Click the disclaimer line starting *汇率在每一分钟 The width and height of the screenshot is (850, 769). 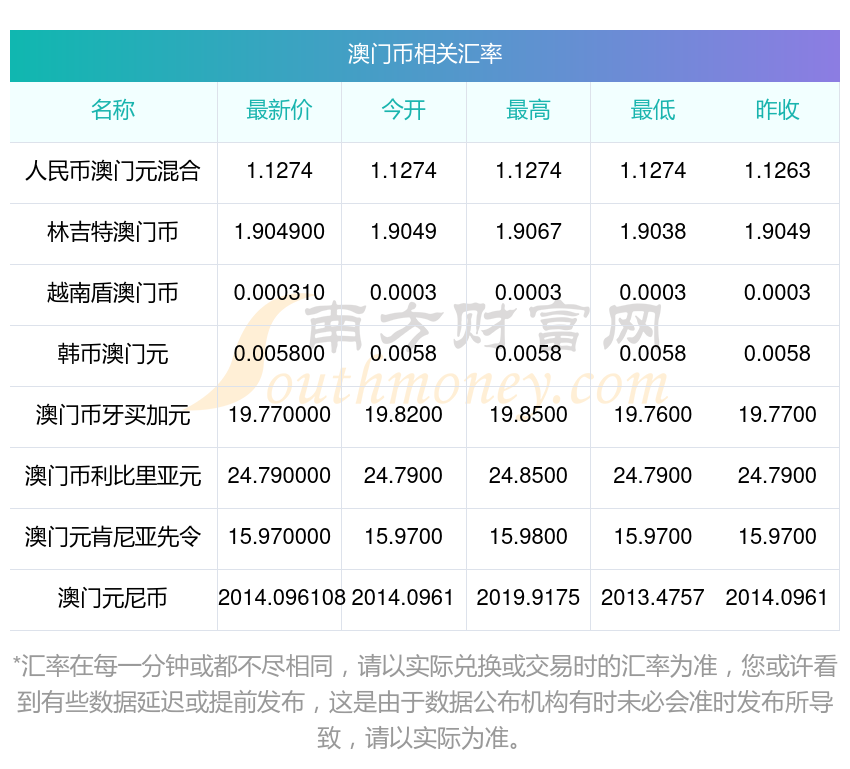click(424, 666)
